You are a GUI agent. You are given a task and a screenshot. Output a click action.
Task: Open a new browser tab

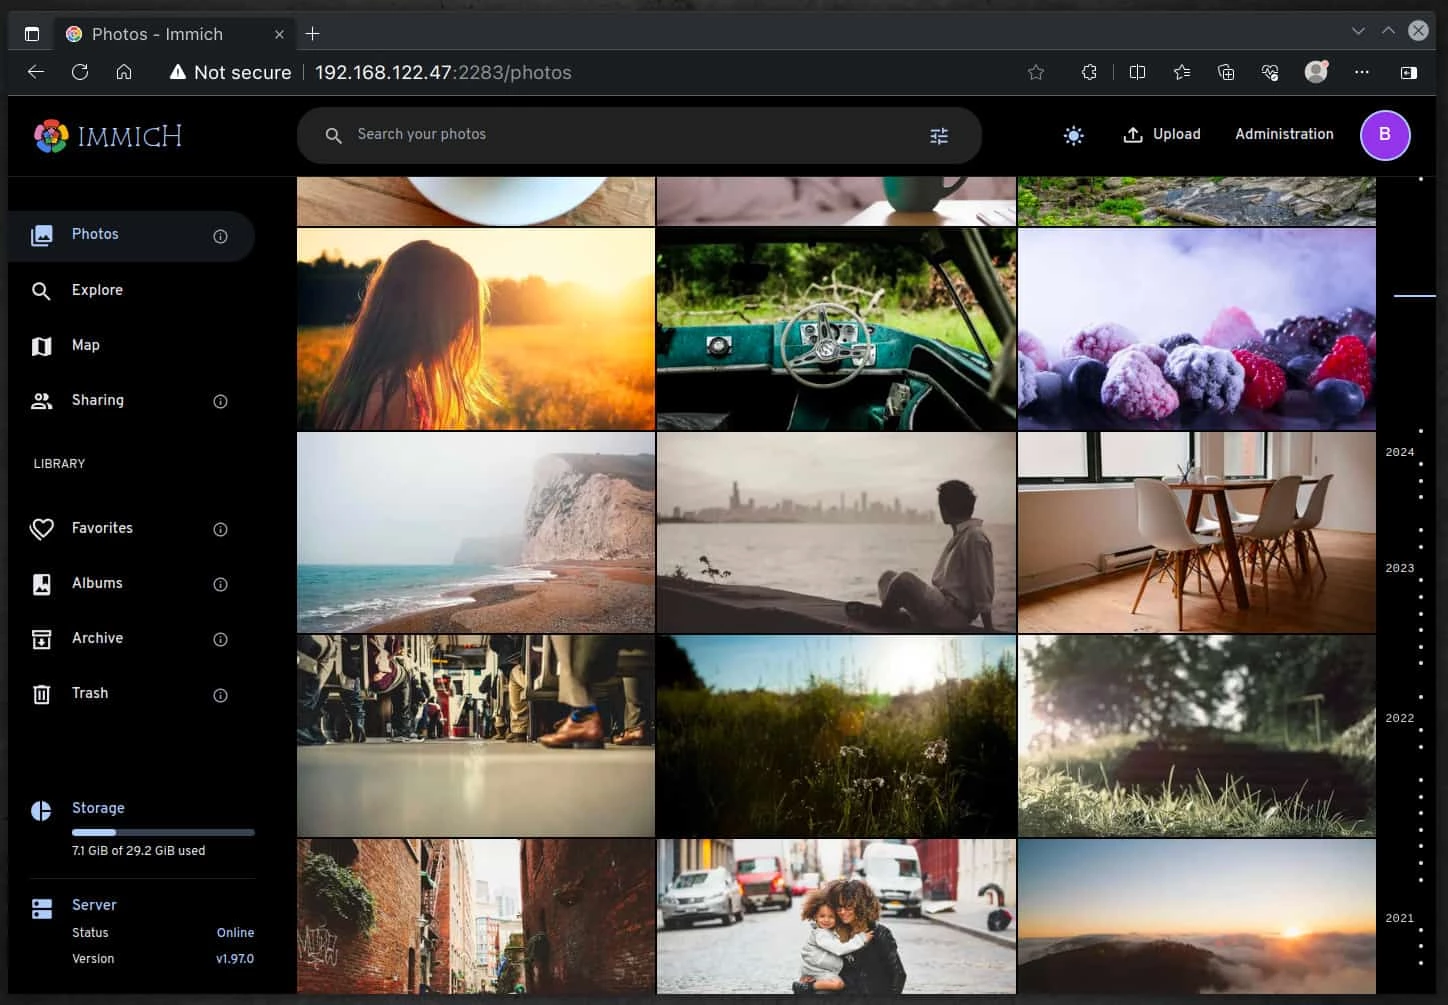(x=313, y=34)
